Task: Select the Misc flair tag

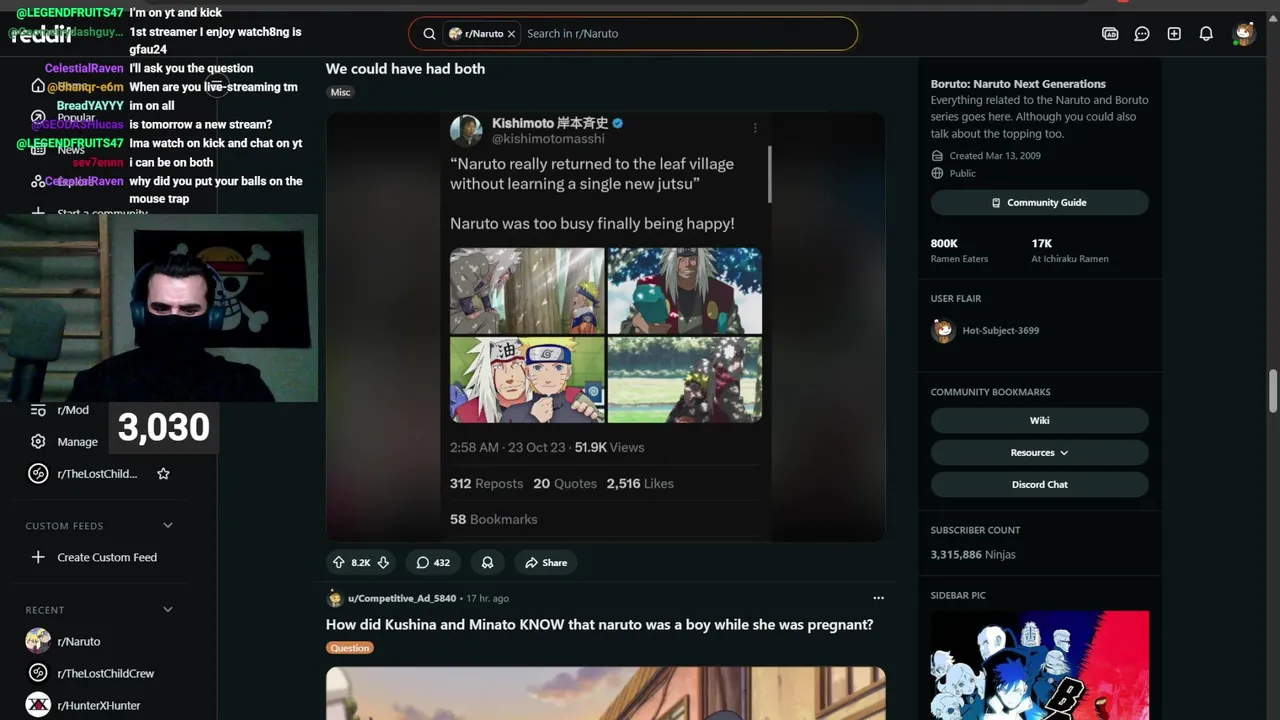Action: point(341,92)
